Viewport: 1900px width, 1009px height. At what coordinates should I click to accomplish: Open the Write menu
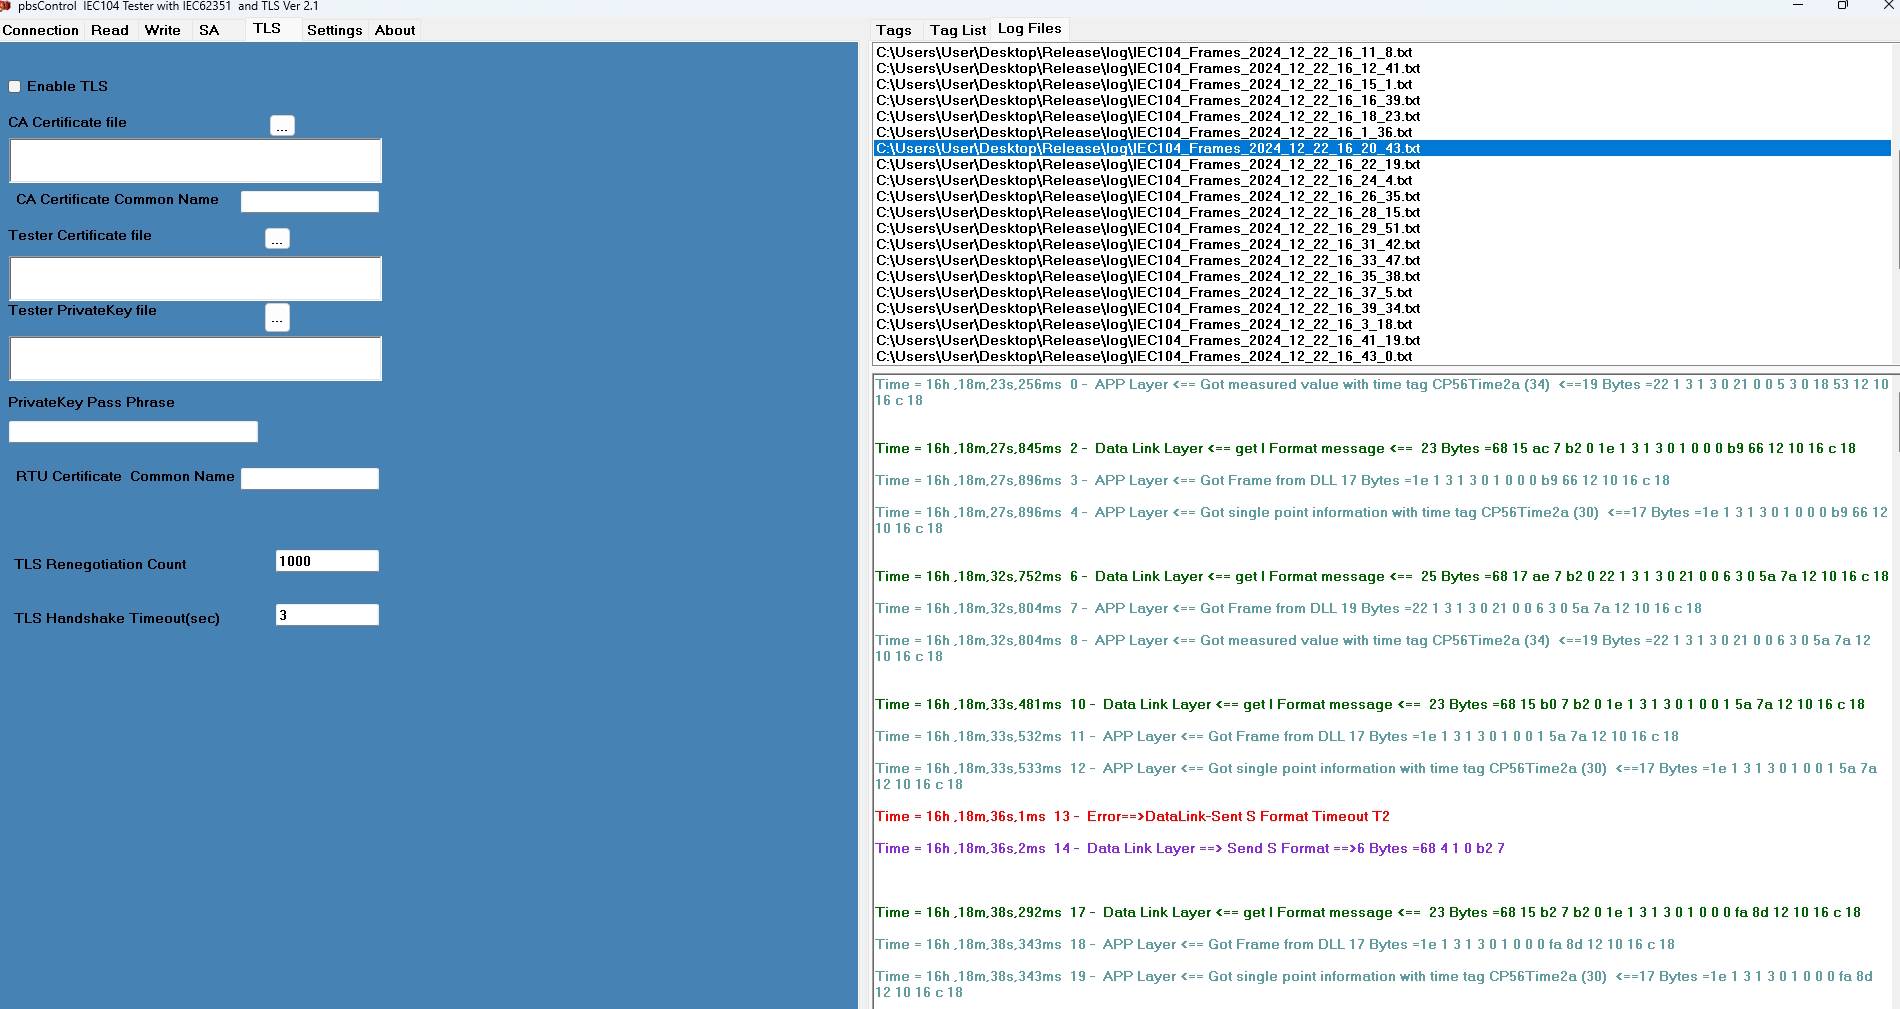pyautogui.click(x=162, y=30)
